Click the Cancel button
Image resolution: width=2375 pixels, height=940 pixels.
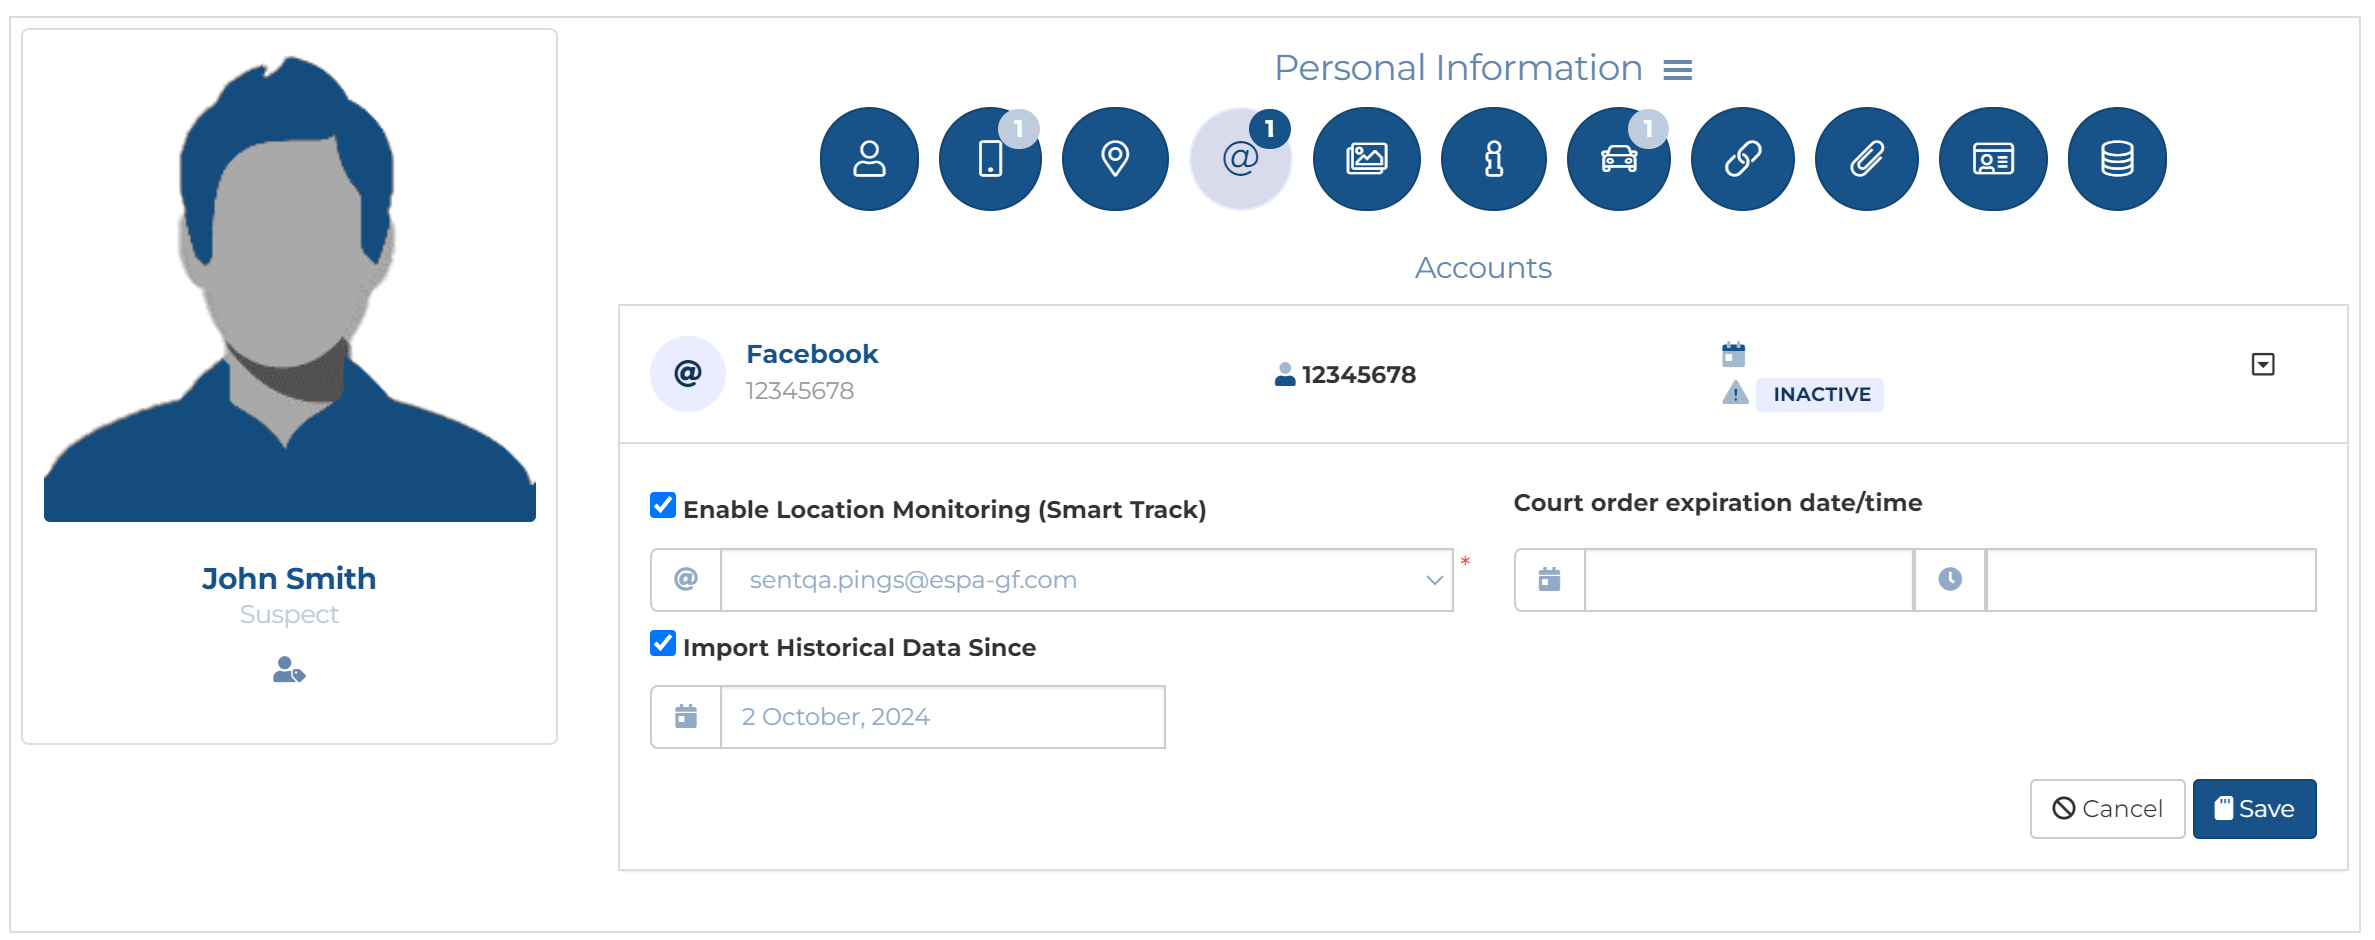point(2107,809)
